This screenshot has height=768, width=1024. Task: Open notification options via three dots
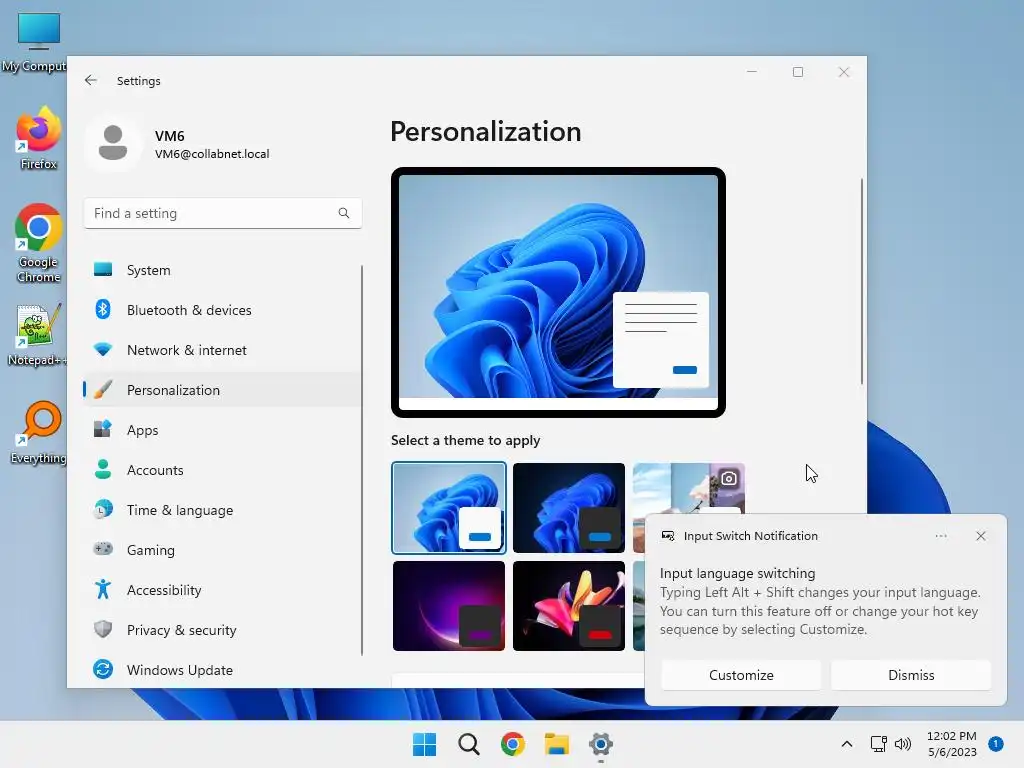(941, 536)
